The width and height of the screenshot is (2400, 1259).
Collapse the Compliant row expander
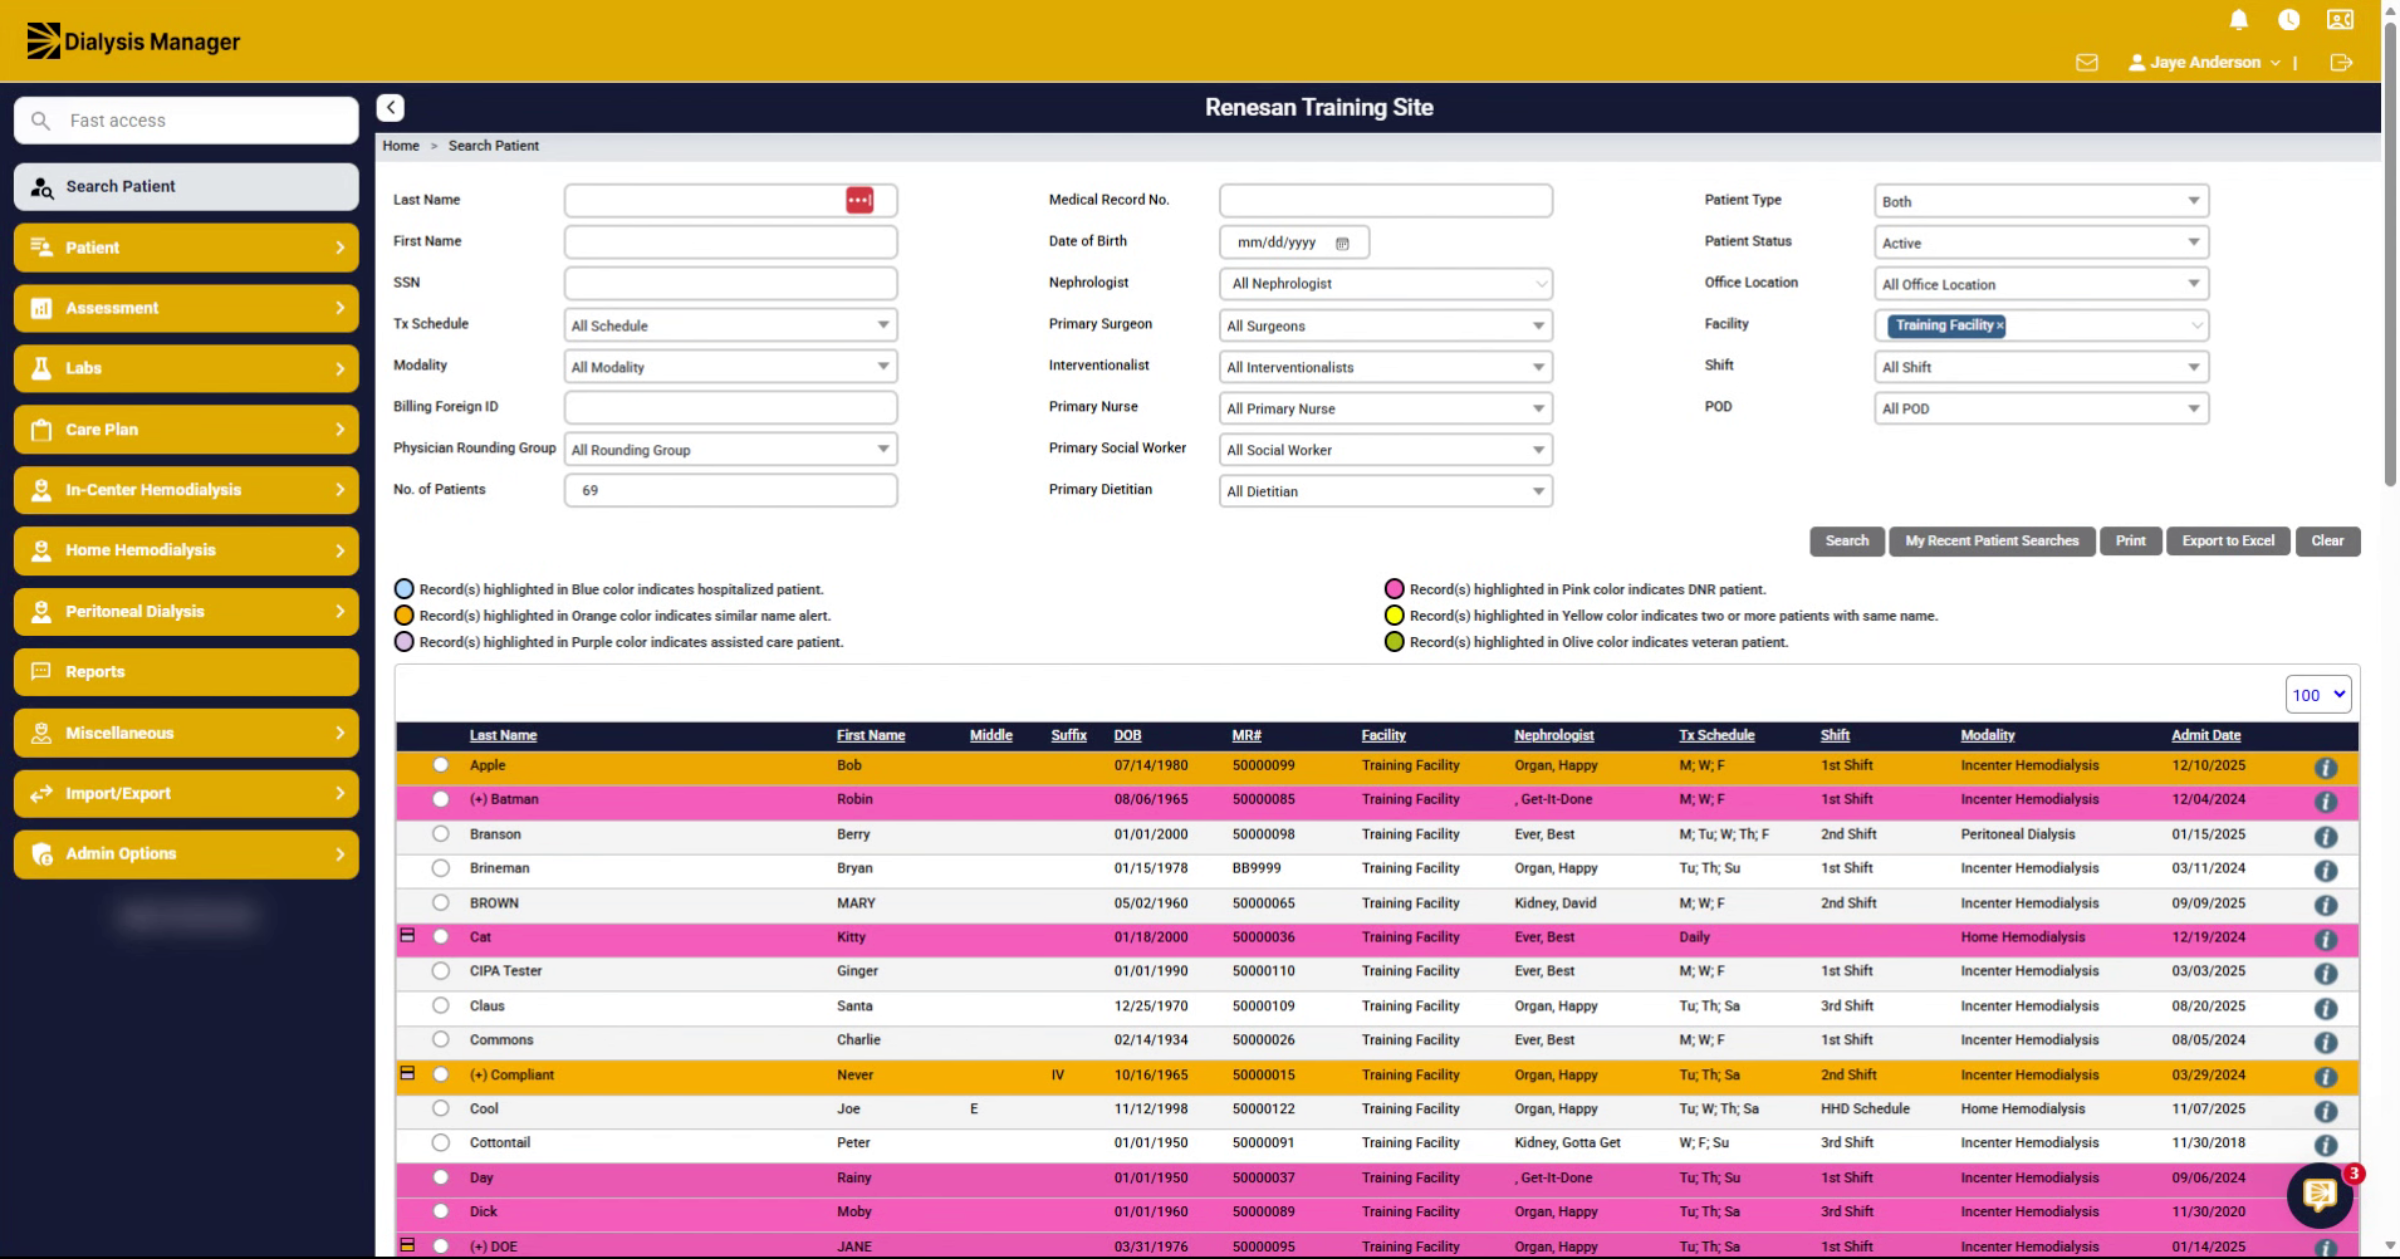407,1073
